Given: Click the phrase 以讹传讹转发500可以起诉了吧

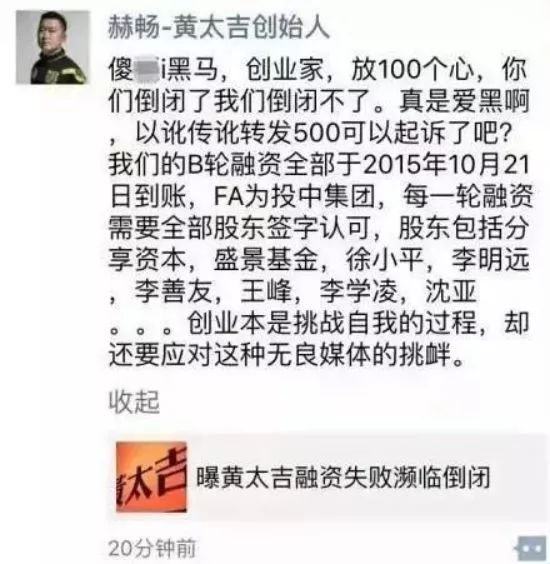Looking at the screenshot, I should 323,133.
